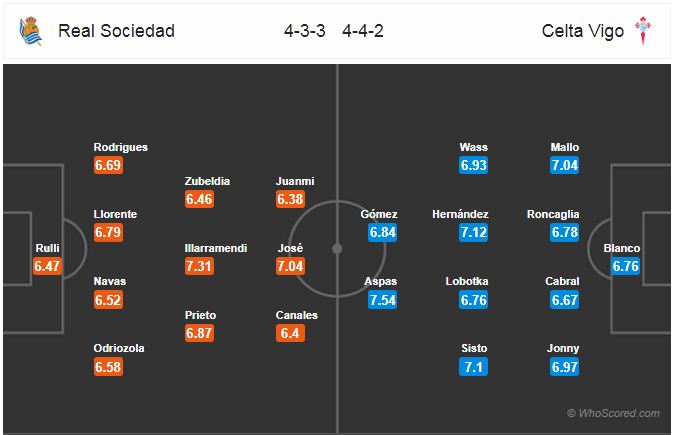This screenshot has height=435, width=673.
Task: Click the 4-4-2 formation label
Action: click(x=363, y=31)
